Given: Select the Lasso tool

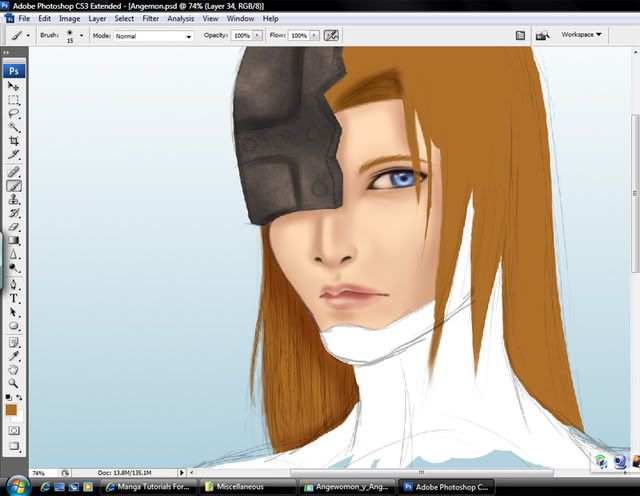Looking at the screenshot, I should [13, 113].
